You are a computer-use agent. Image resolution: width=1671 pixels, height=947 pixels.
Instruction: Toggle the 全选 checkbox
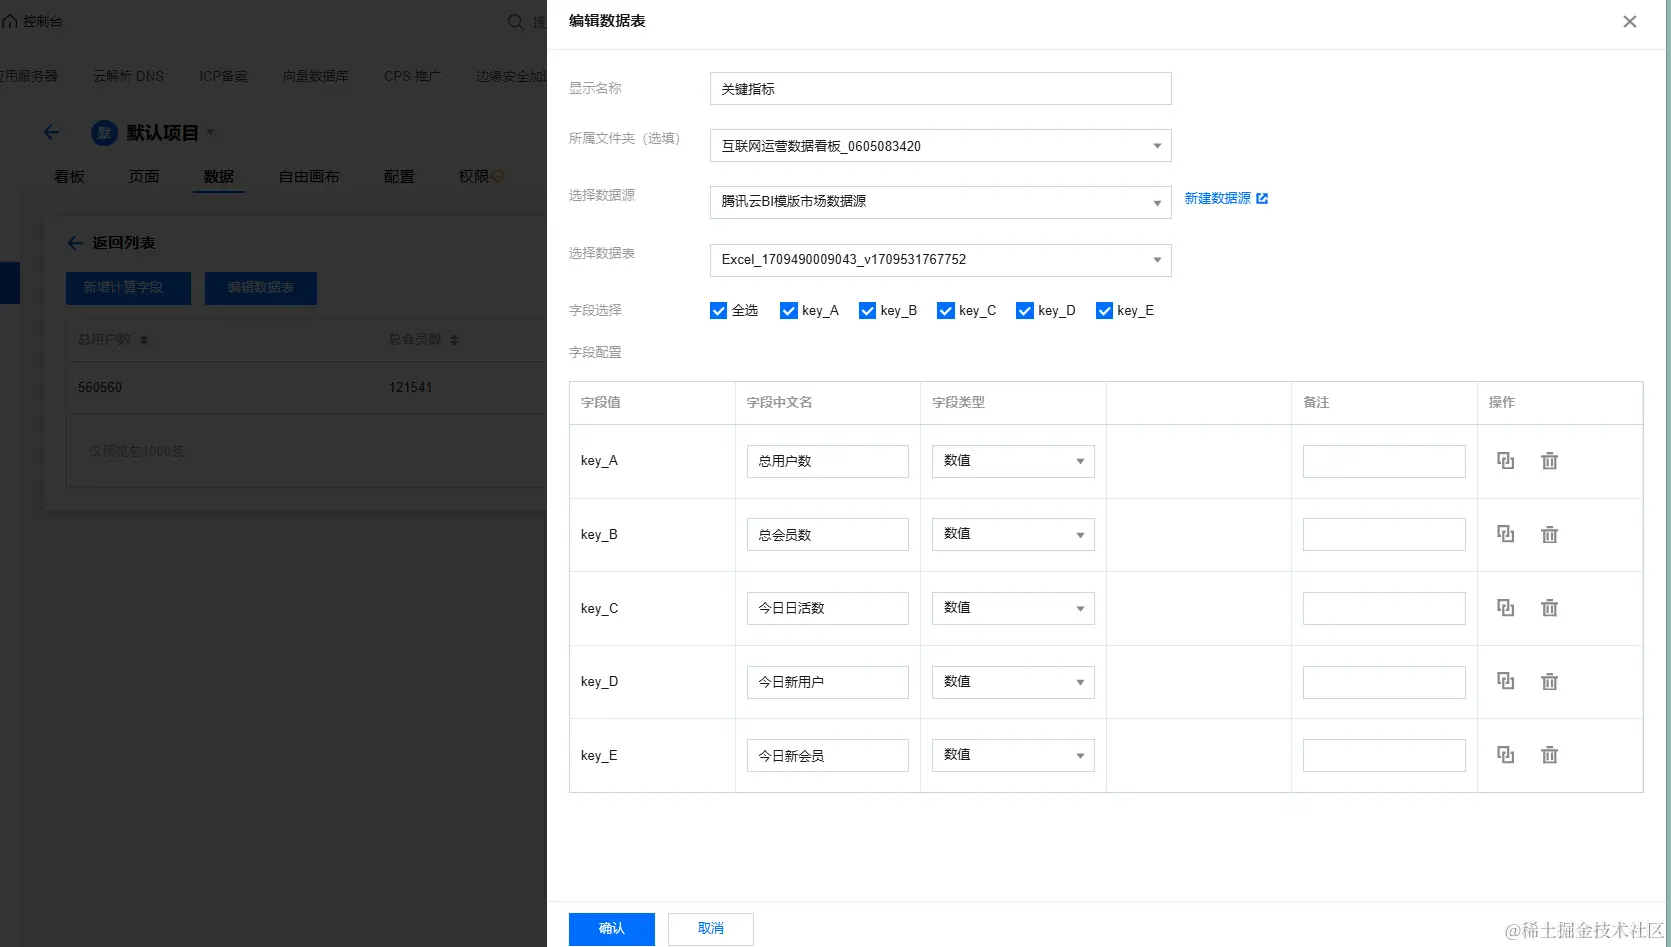pyautogui.click(x=718, y=311)
